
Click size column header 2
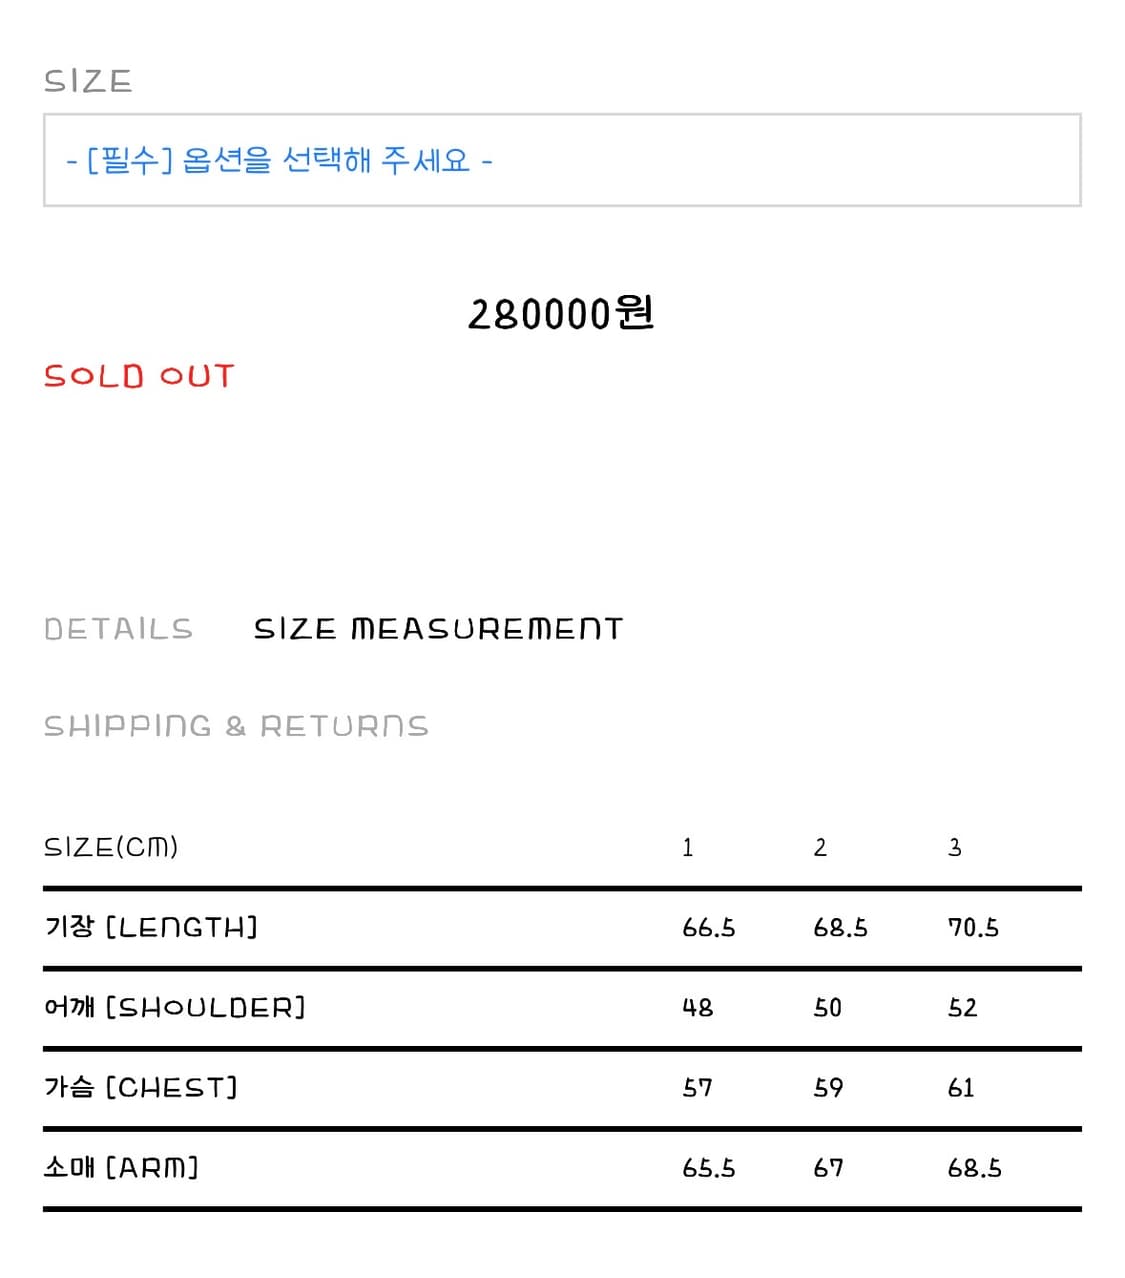tap(820, 848)
